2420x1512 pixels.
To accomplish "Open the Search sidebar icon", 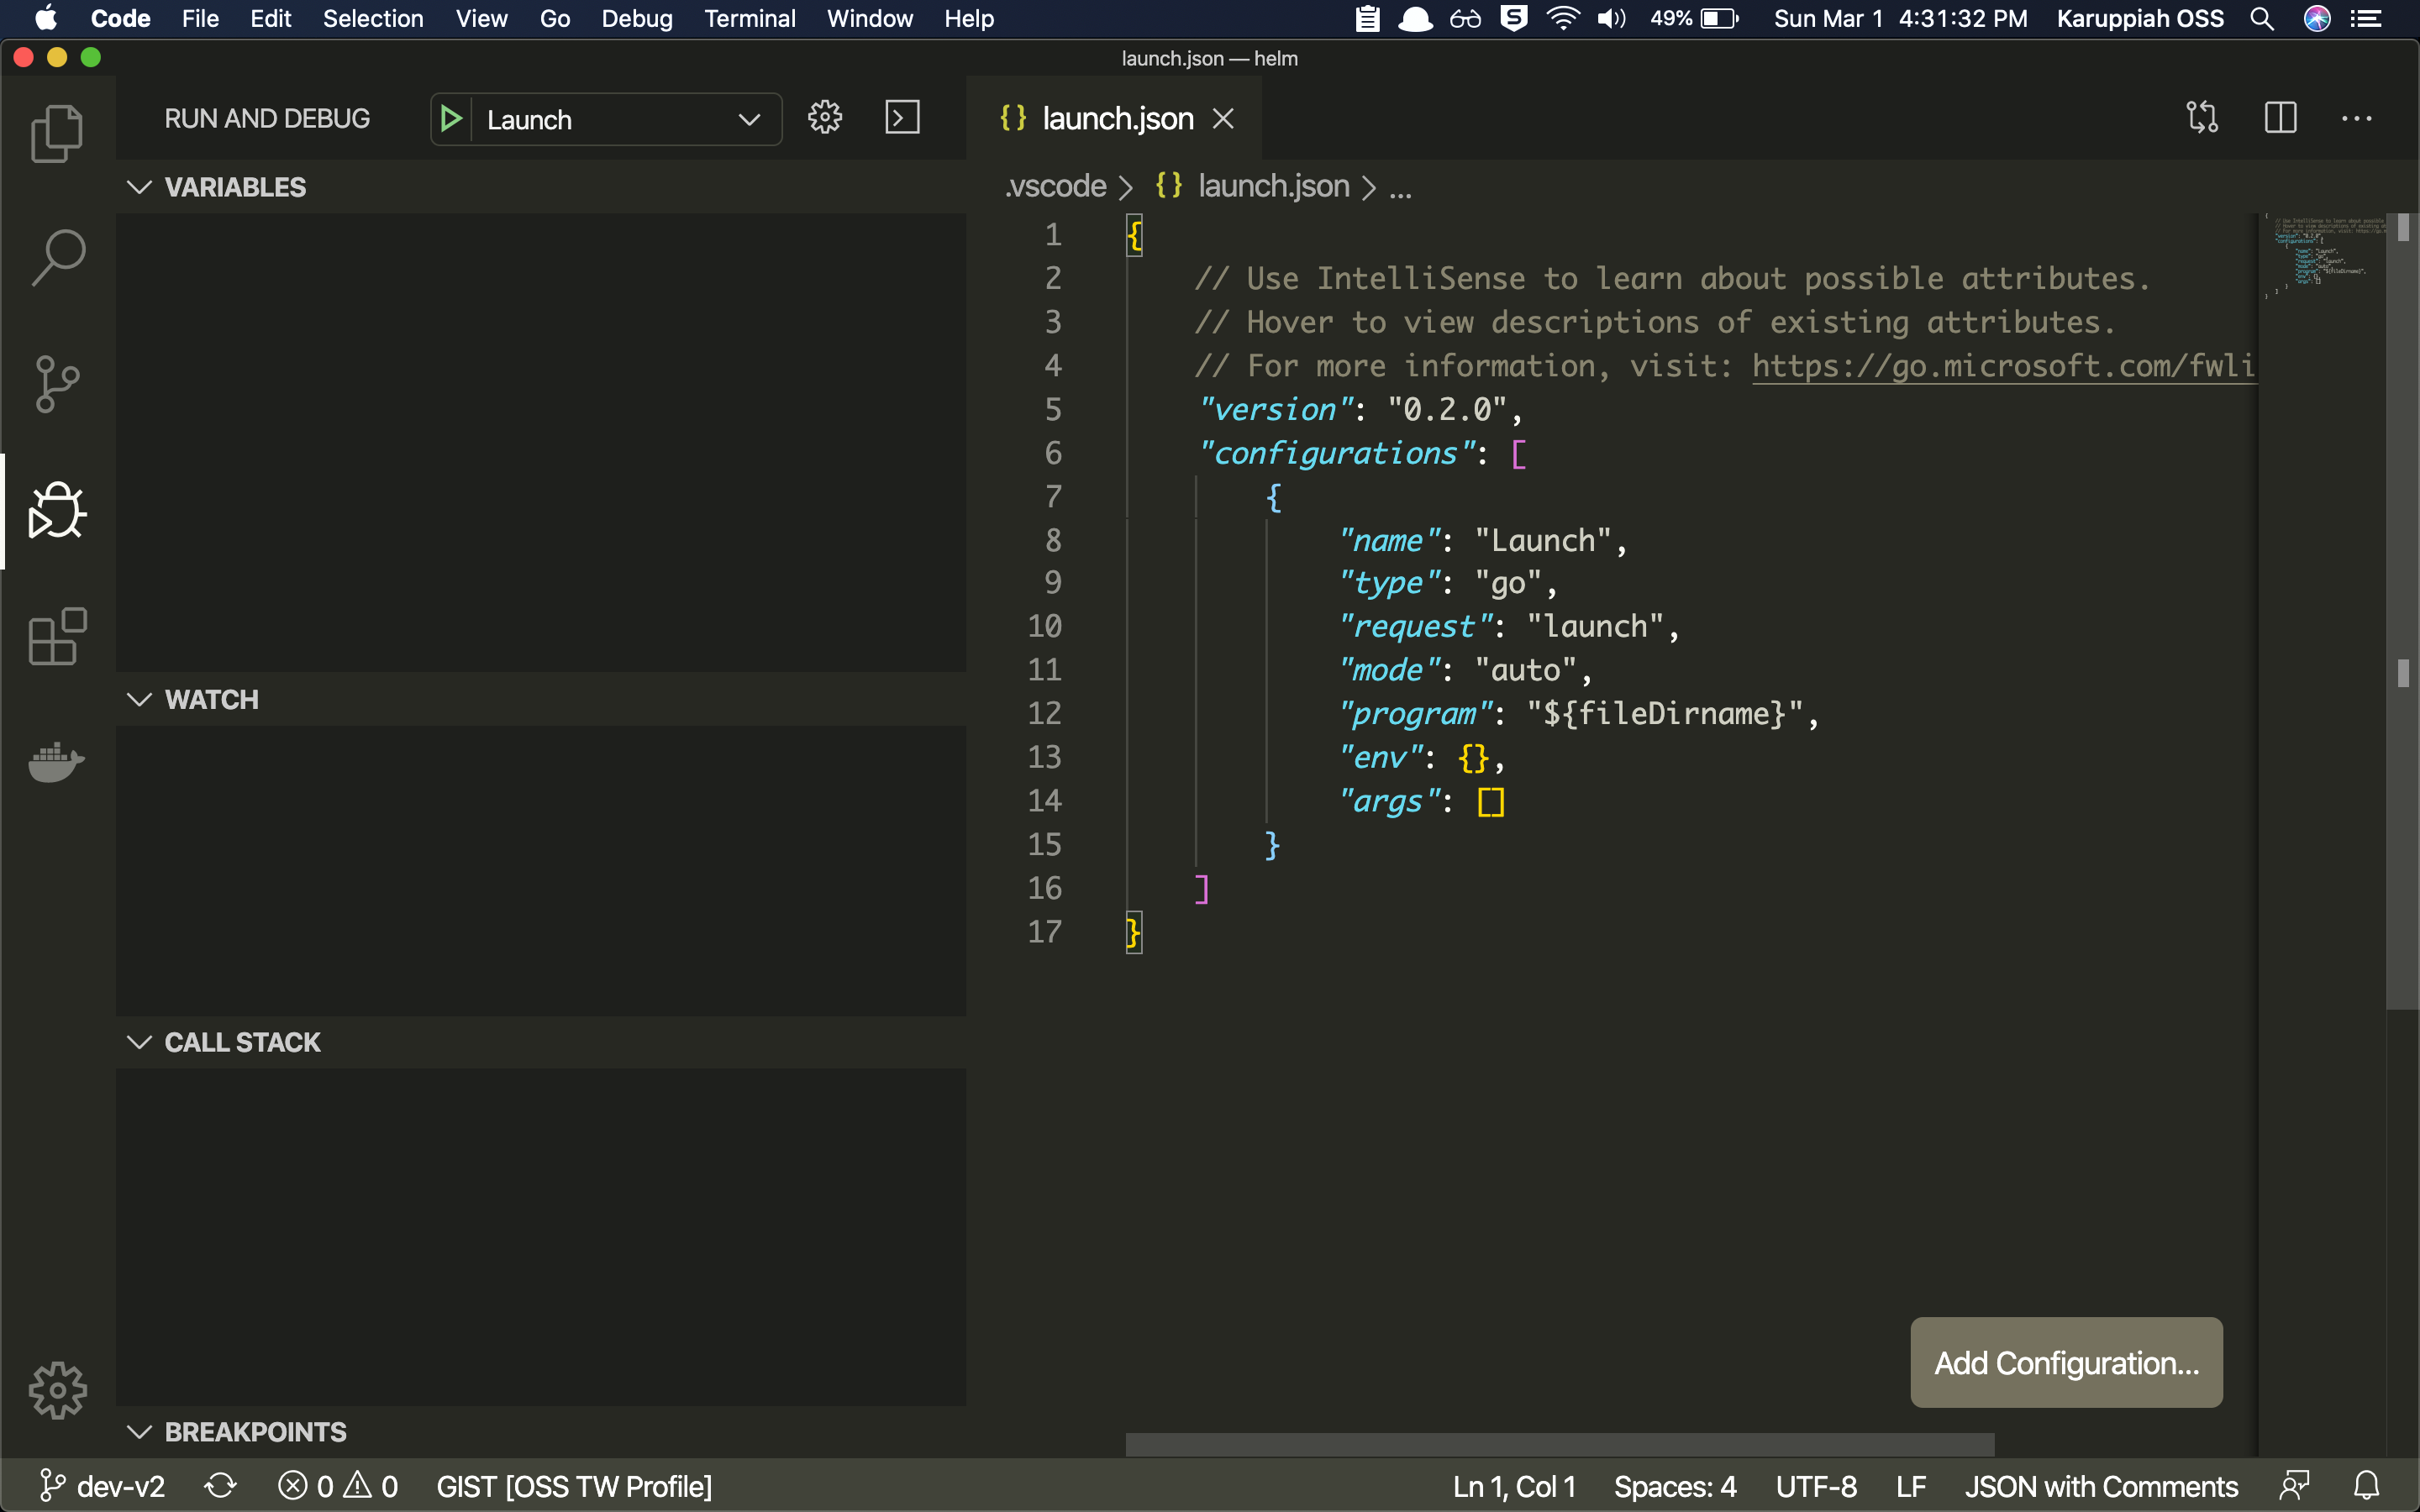I will point(57,255).
